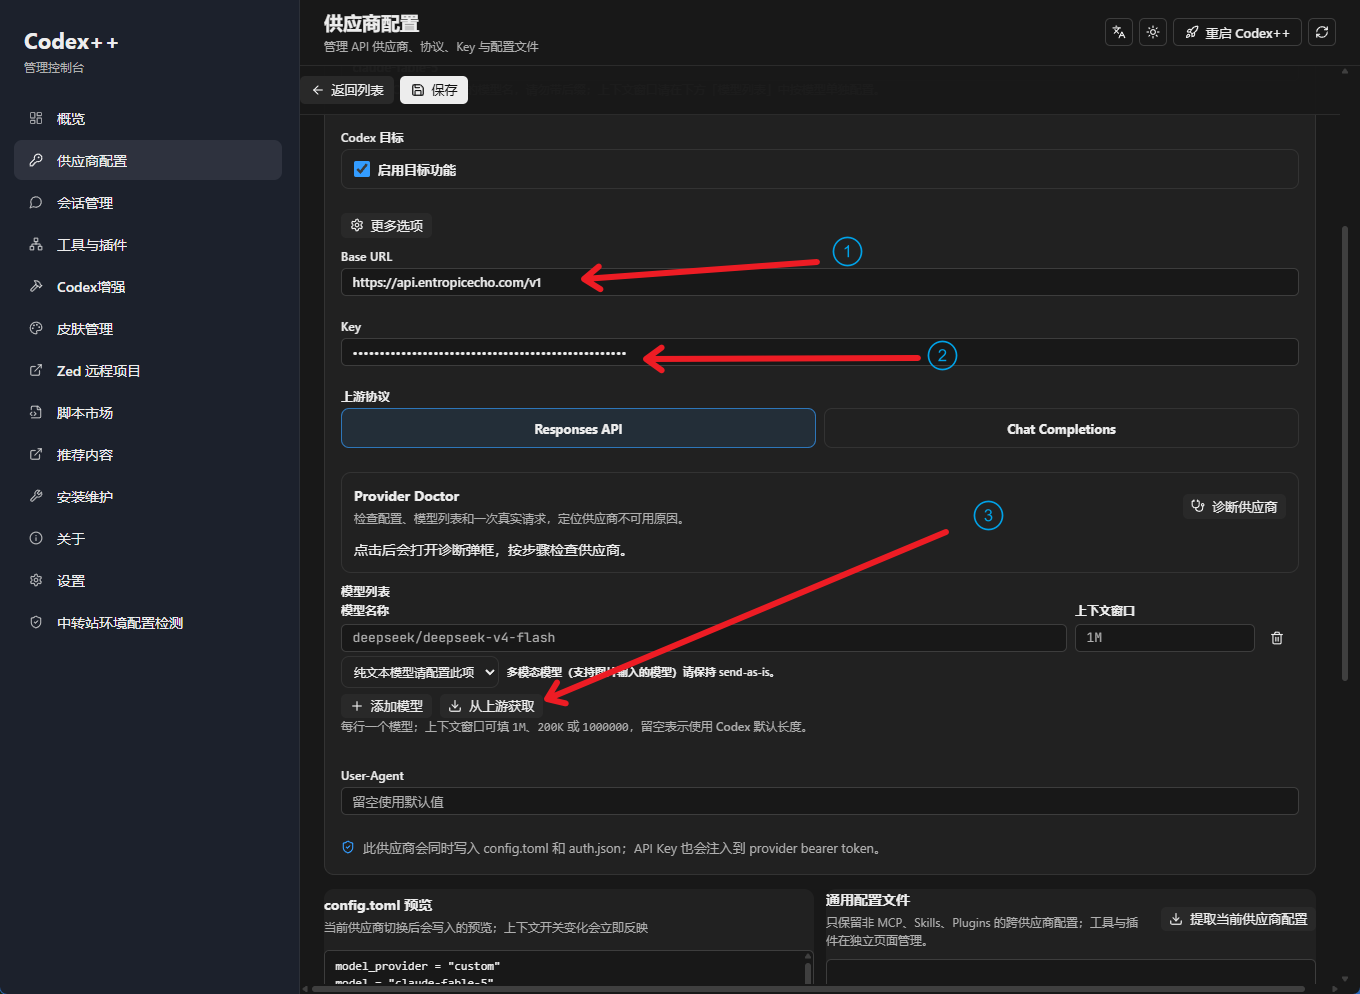The height and width of the screenshot is (994, 1360).
Task: Click the Base URL input field
Action: pos(819,282)
